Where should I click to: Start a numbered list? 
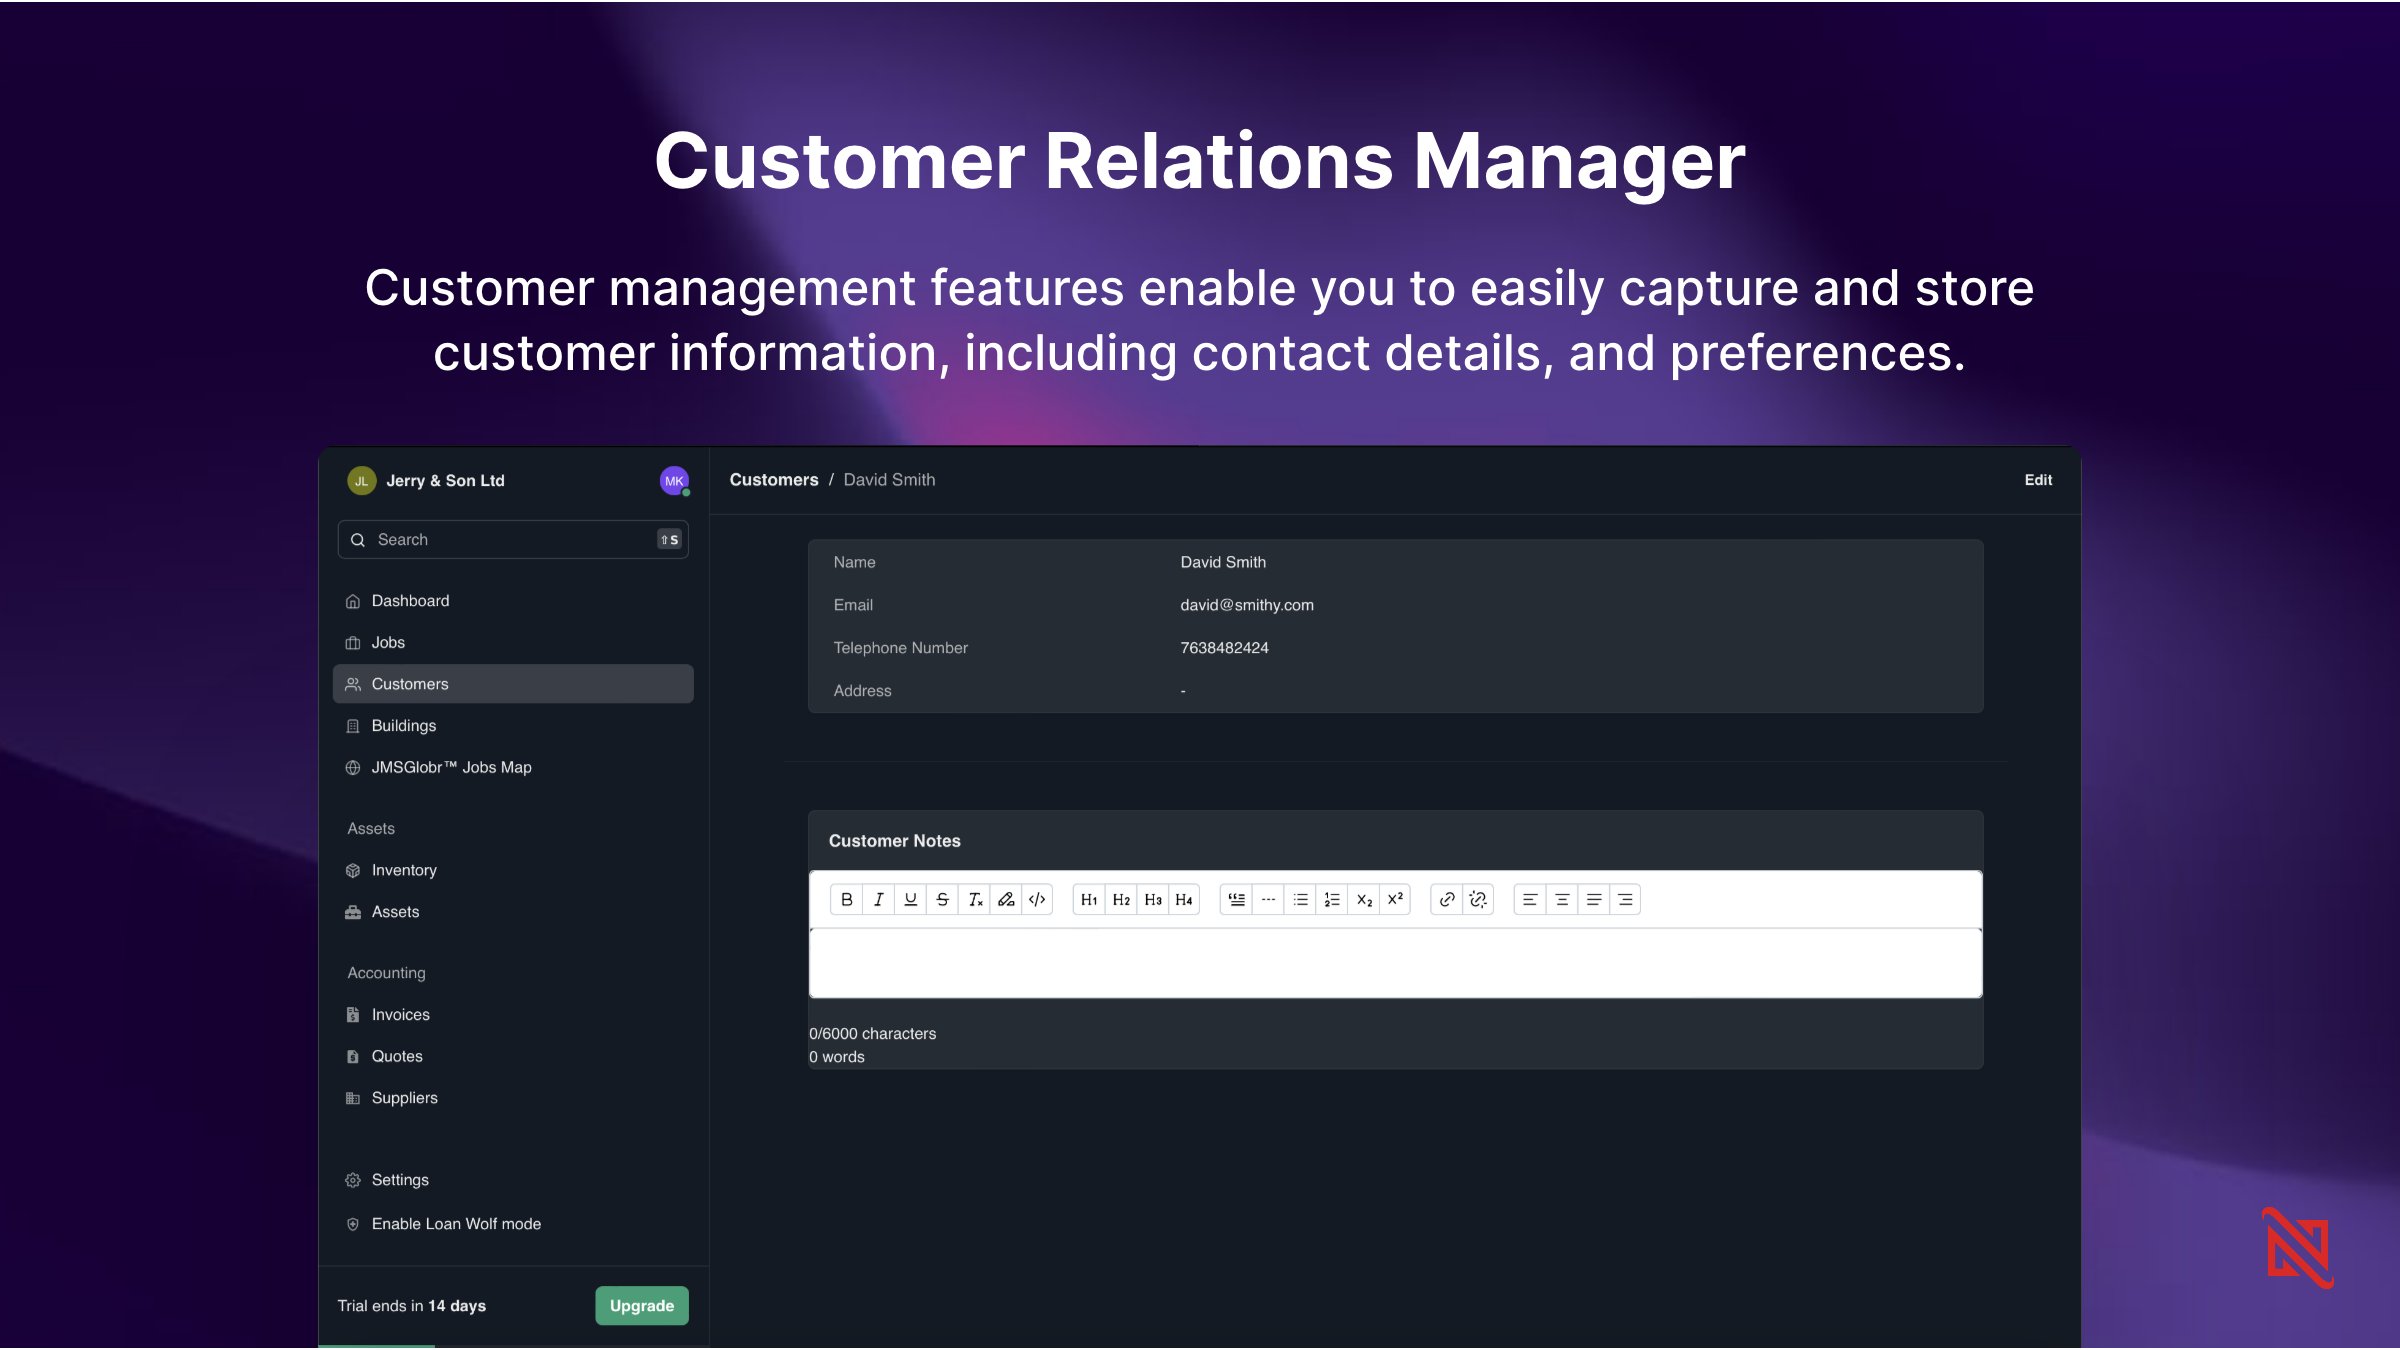[x=1332, y=899]
